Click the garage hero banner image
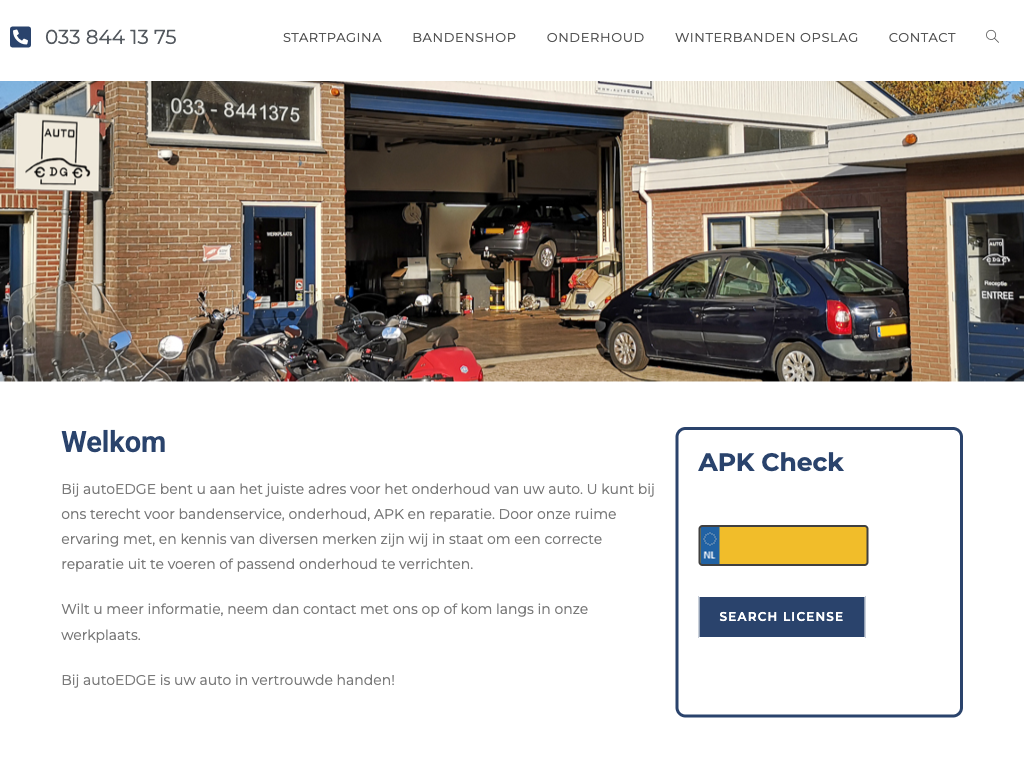Viewport: 1024px width, 768px height. pos(512,231)
